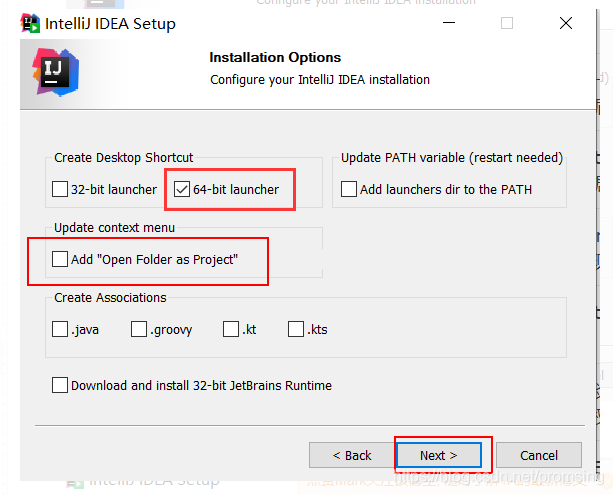Click the Create Associations group label

click(111, 298)
